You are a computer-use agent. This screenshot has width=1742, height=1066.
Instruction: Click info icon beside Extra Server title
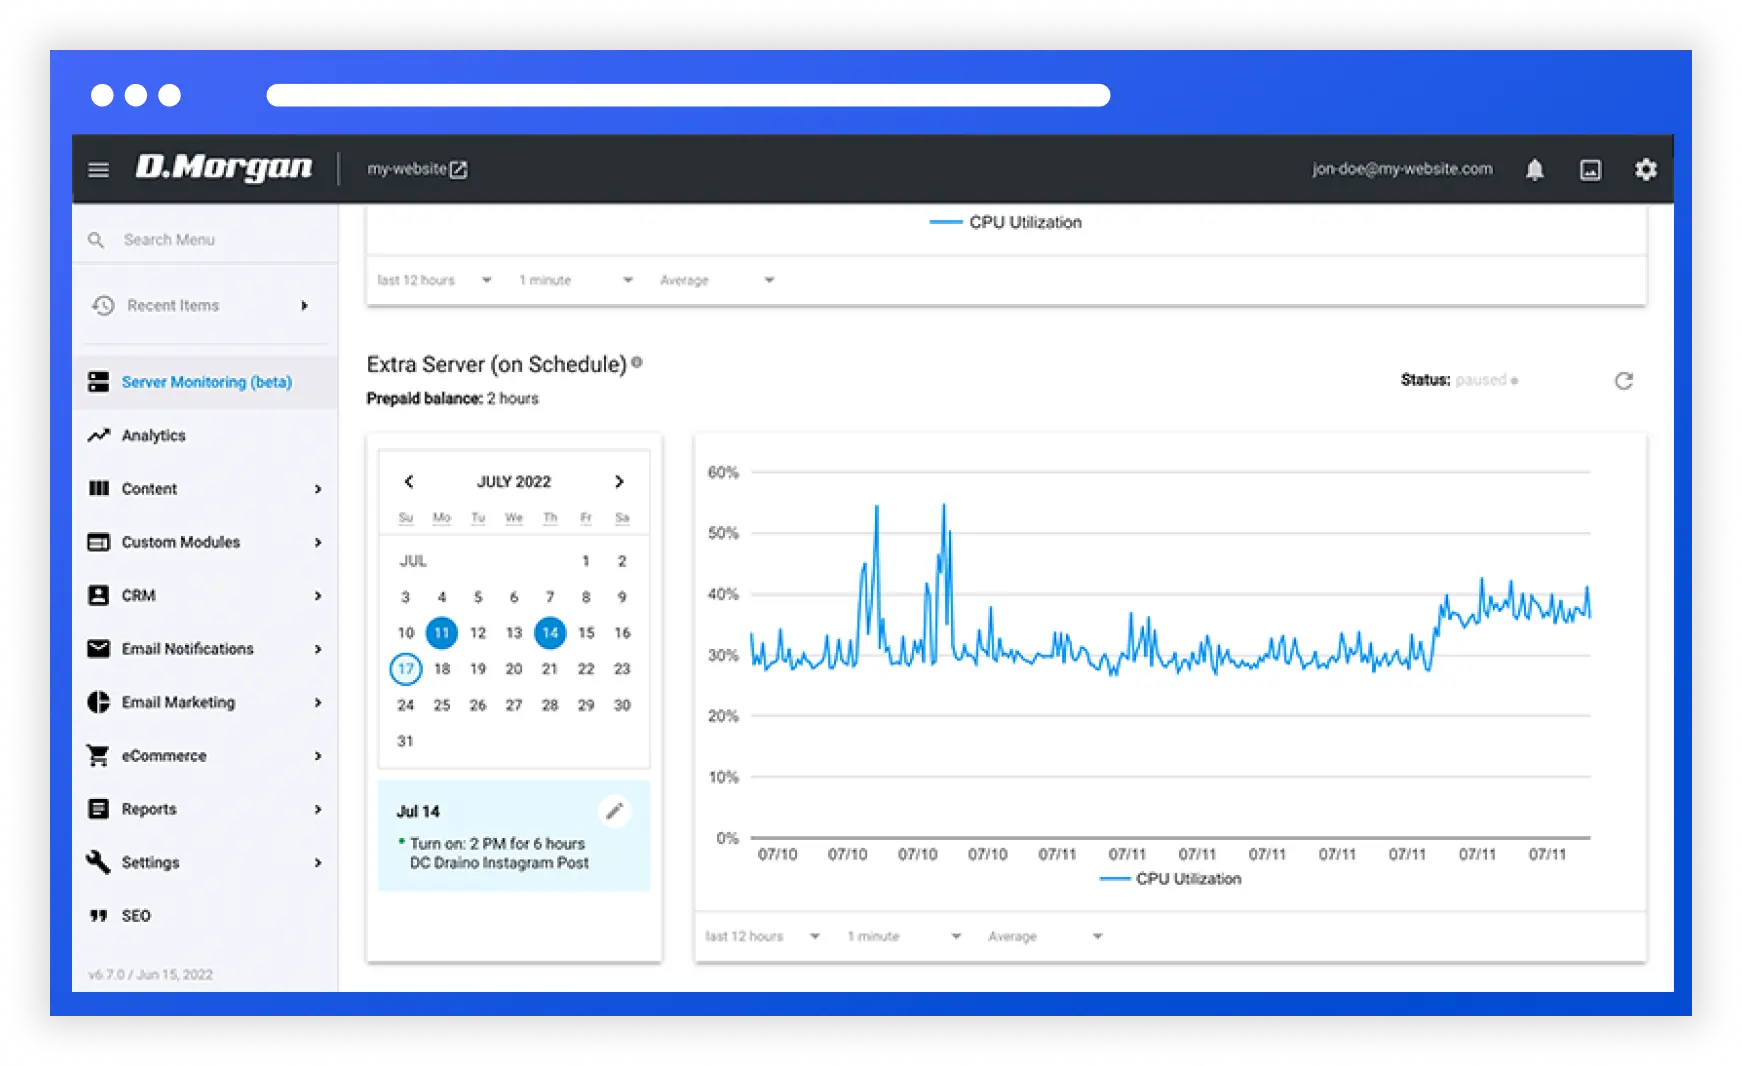(637, 363)
